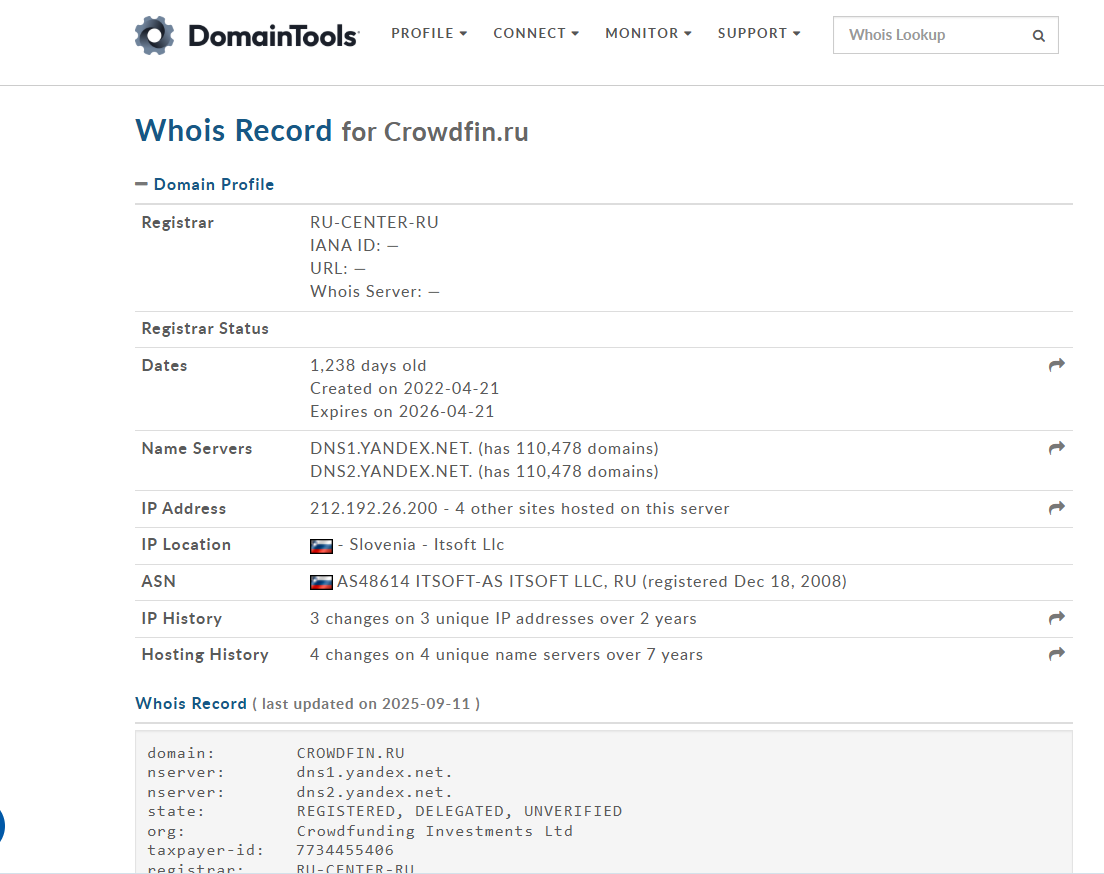Click the 'for Crowdfin.ru' page title text
1104x874 pixels.
pos(435,132)
